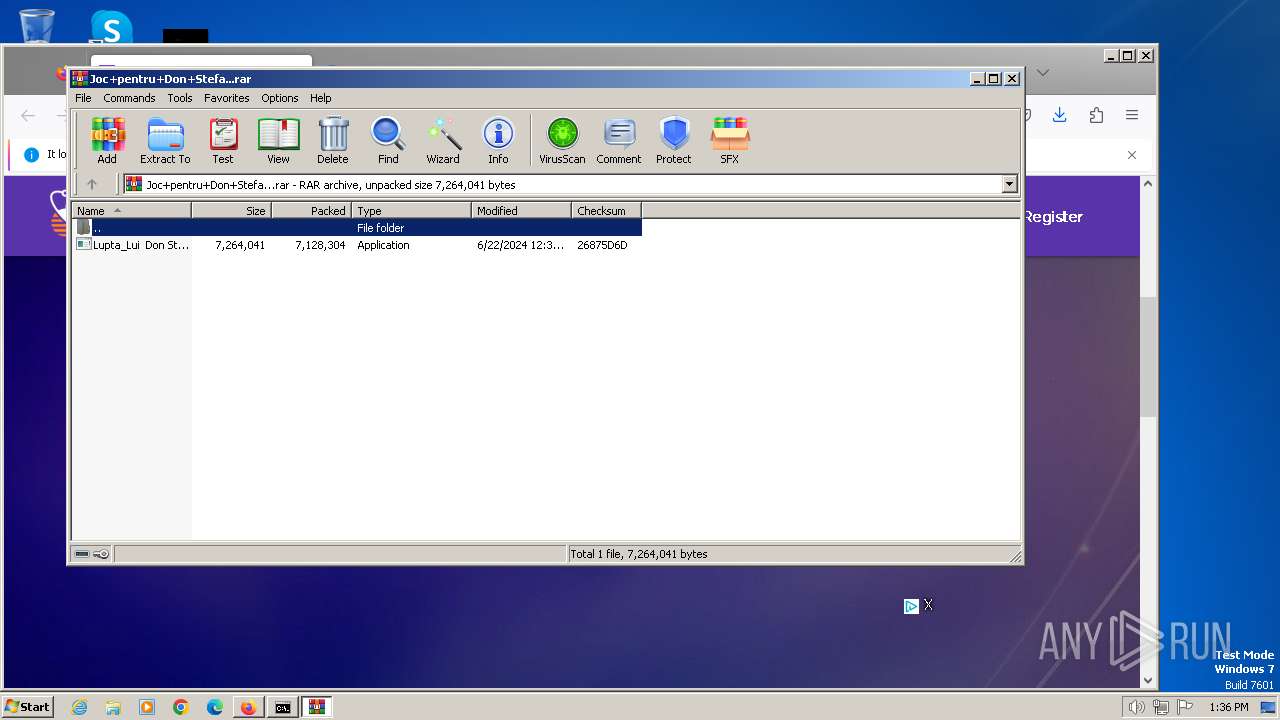Click the Test archive icon
Screen dimensions: 1280x720
(x=222, y=140)
